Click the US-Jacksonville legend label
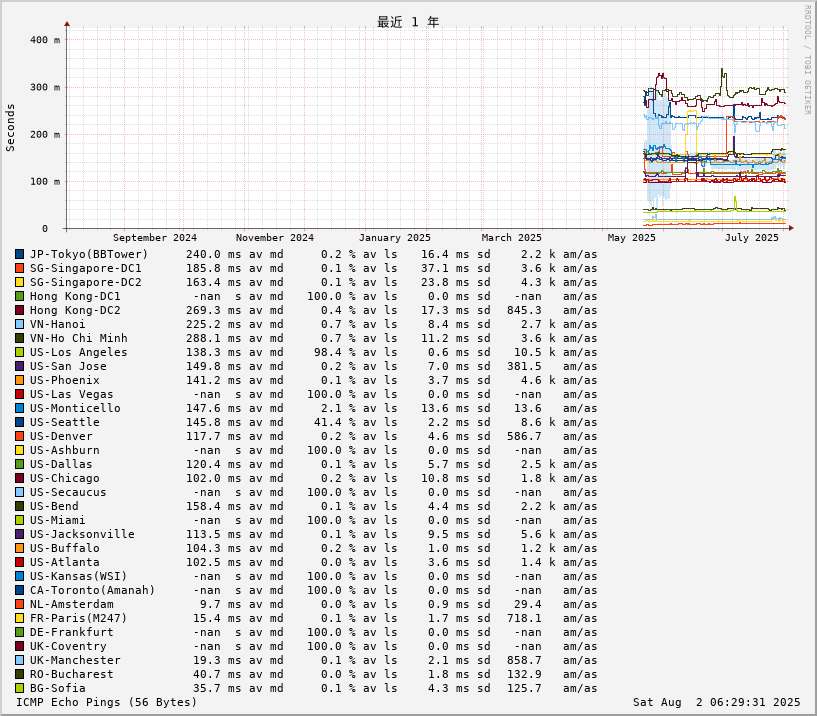This screenshot has width=817, height=716. pos(82,535)
